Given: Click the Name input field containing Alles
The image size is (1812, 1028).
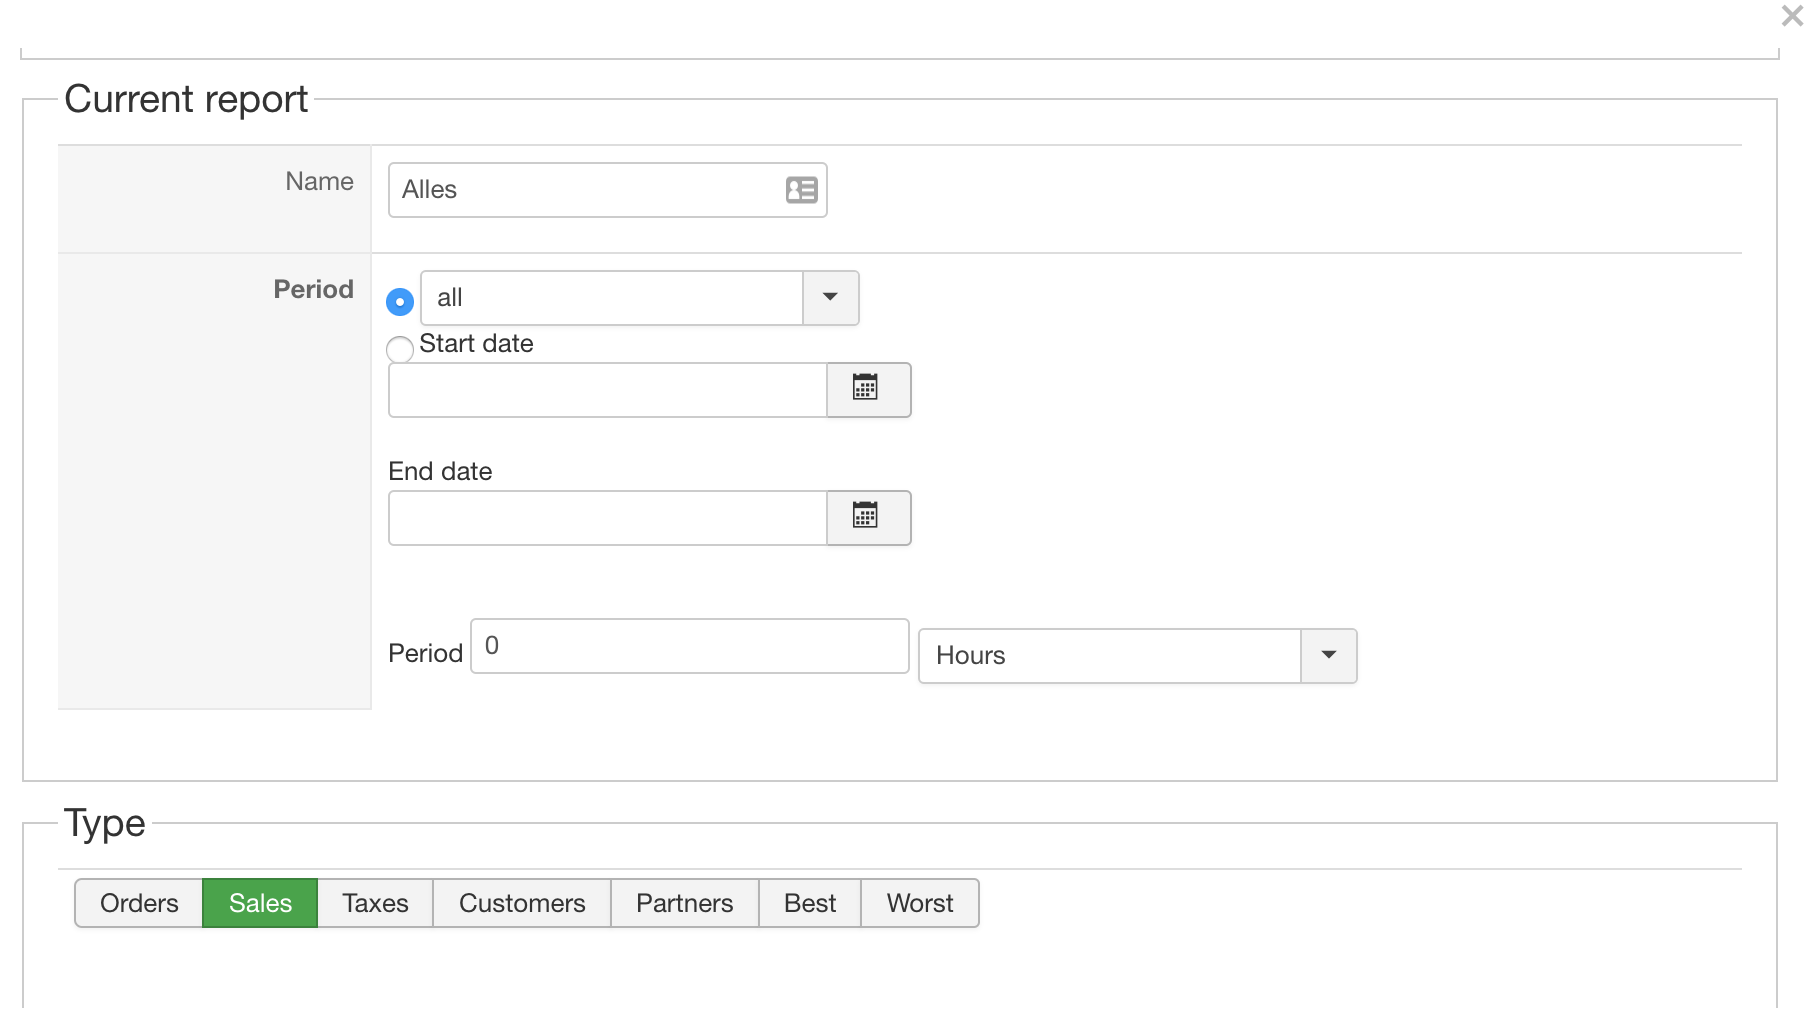Looking at the screenshot, I should [x=585, y=190].
